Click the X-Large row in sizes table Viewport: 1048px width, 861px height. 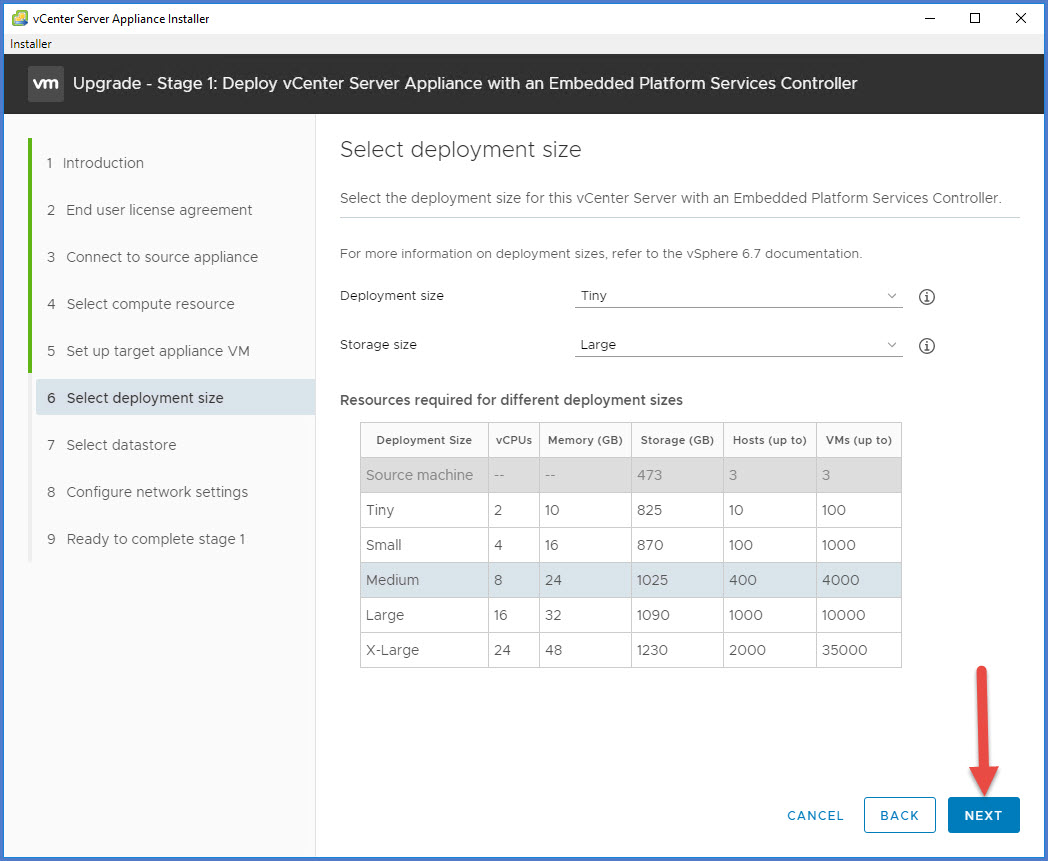630,650
